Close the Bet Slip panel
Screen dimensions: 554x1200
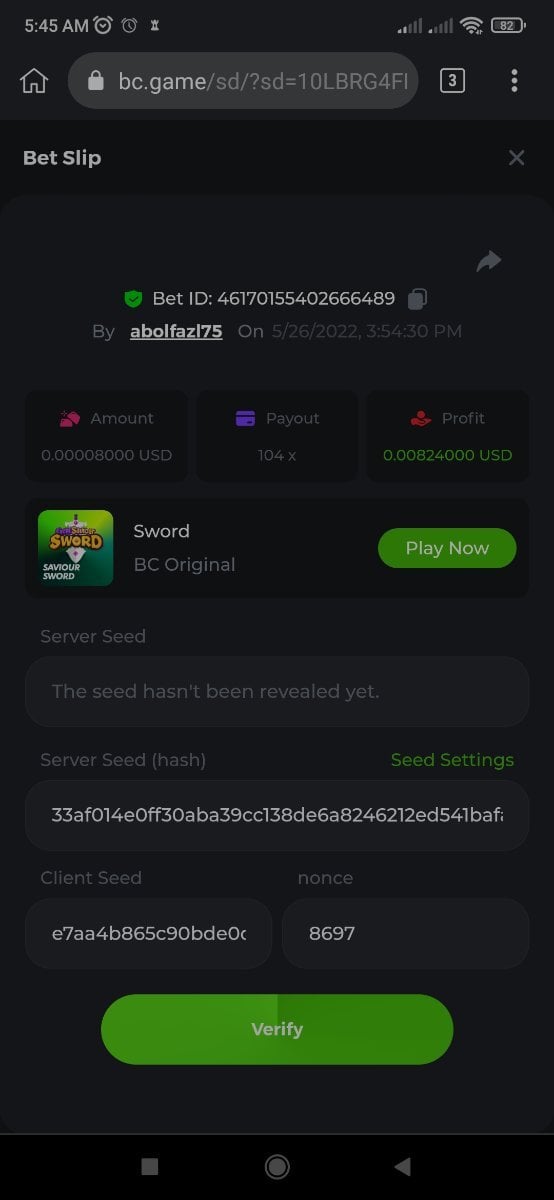click(x=516, y=158)
